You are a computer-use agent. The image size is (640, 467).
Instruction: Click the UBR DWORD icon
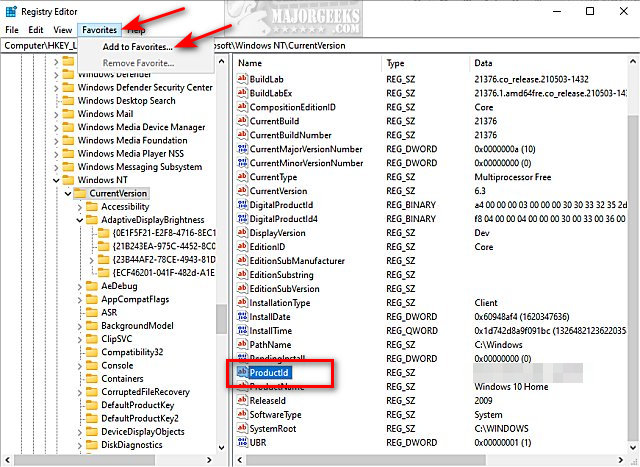242,443
